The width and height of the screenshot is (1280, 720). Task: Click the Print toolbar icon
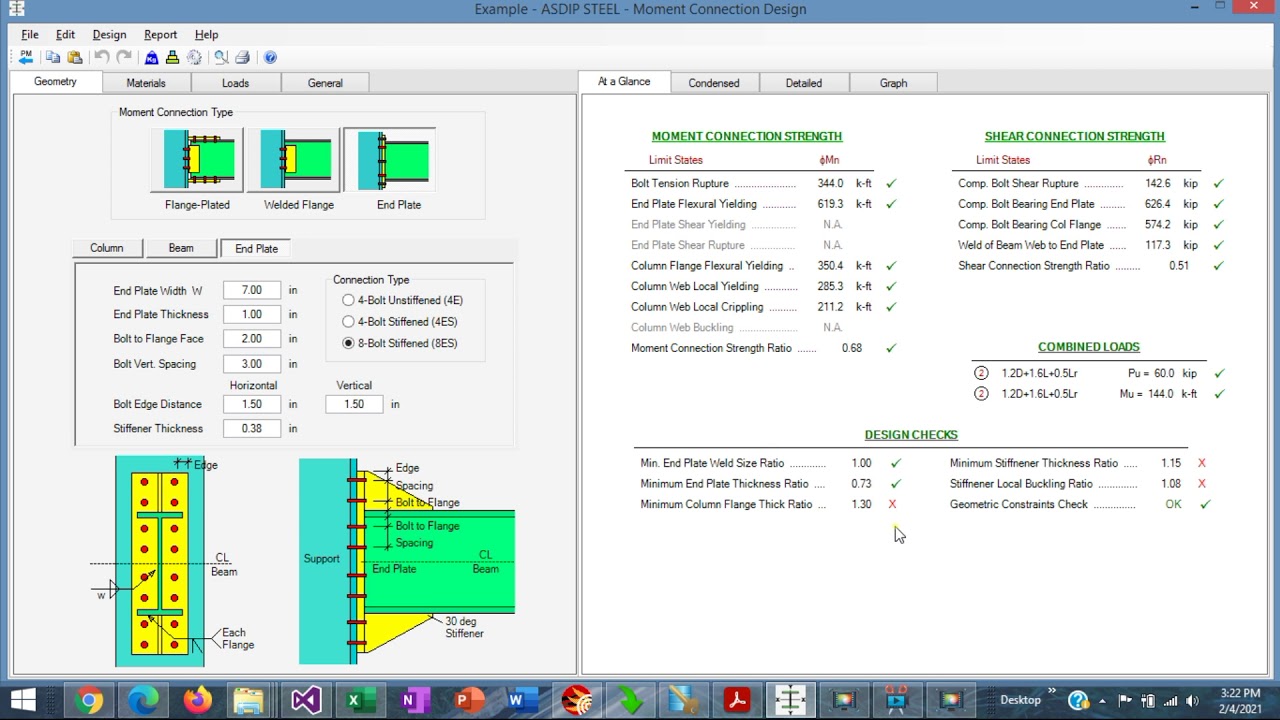[242, 58]
